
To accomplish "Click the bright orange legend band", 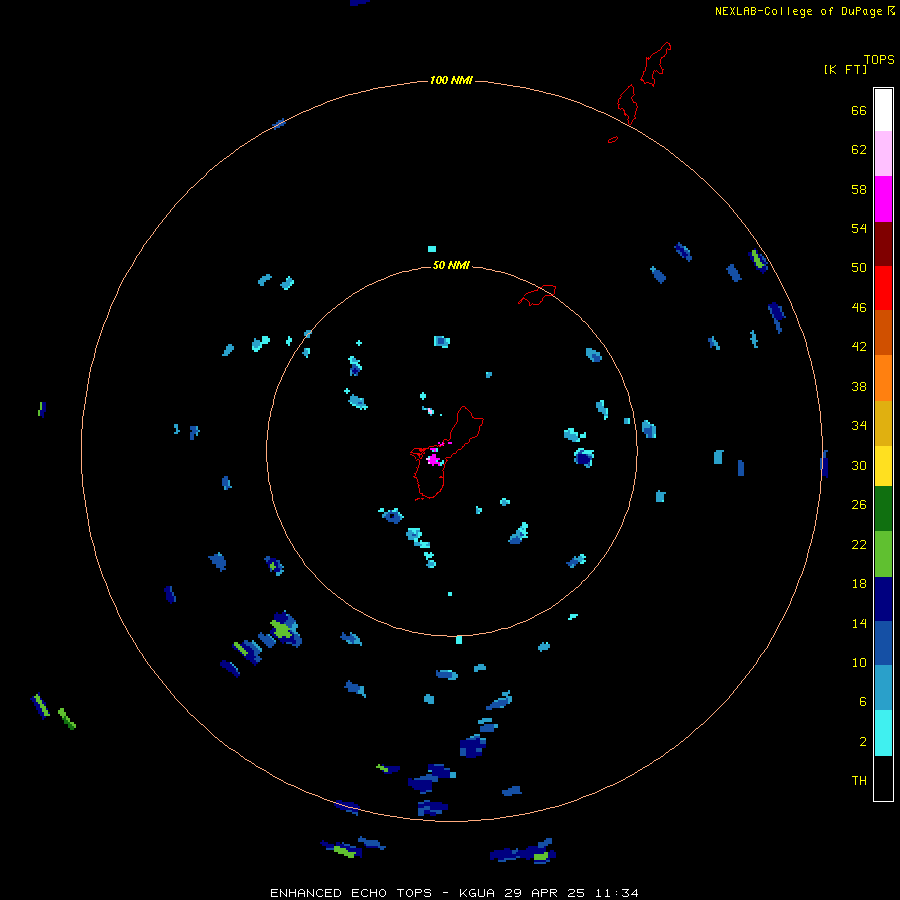I will 883,378.
